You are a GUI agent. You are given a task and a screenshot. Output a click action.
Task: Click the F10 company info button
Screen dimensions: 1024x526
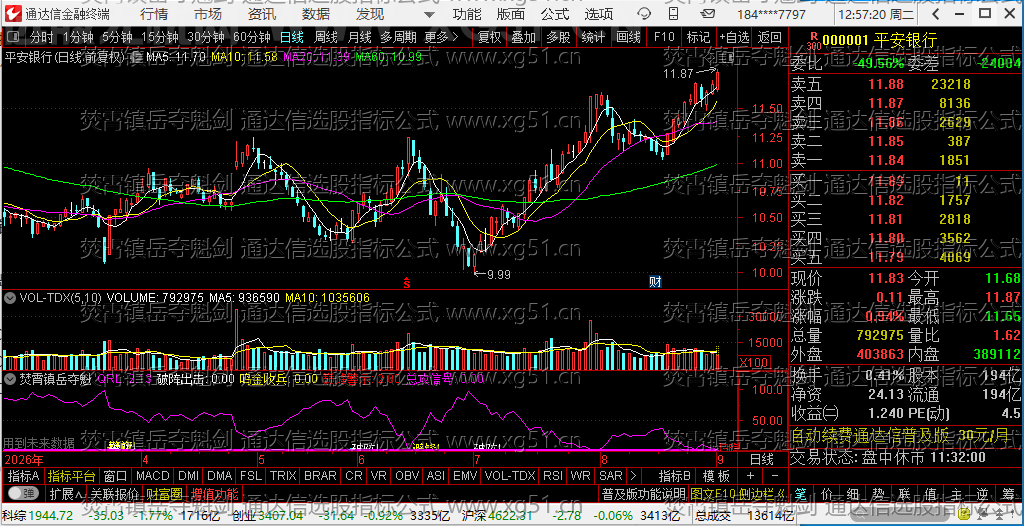click(664, 37)
